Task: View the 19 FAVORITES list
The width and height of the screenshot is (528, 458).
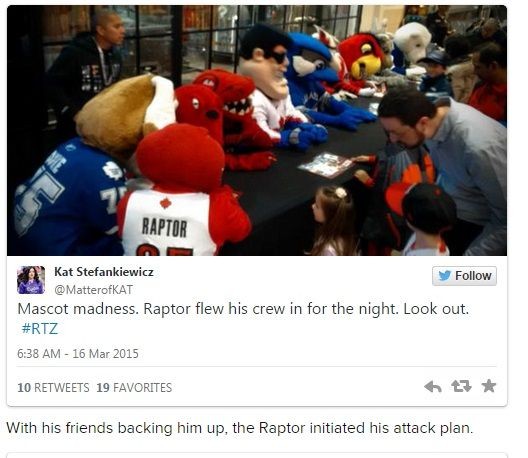Action: click(x=134, y=388)
